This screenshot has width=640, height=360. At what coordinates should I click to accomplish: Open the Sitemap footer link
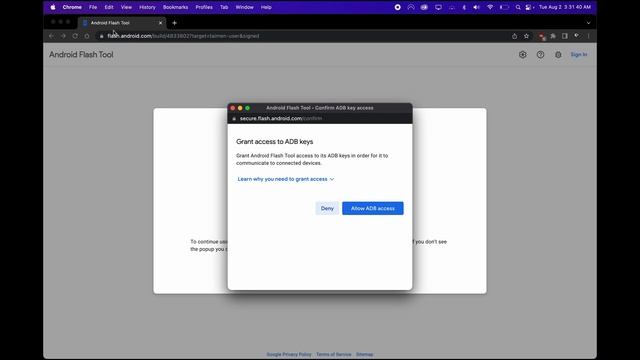[364, 354]
